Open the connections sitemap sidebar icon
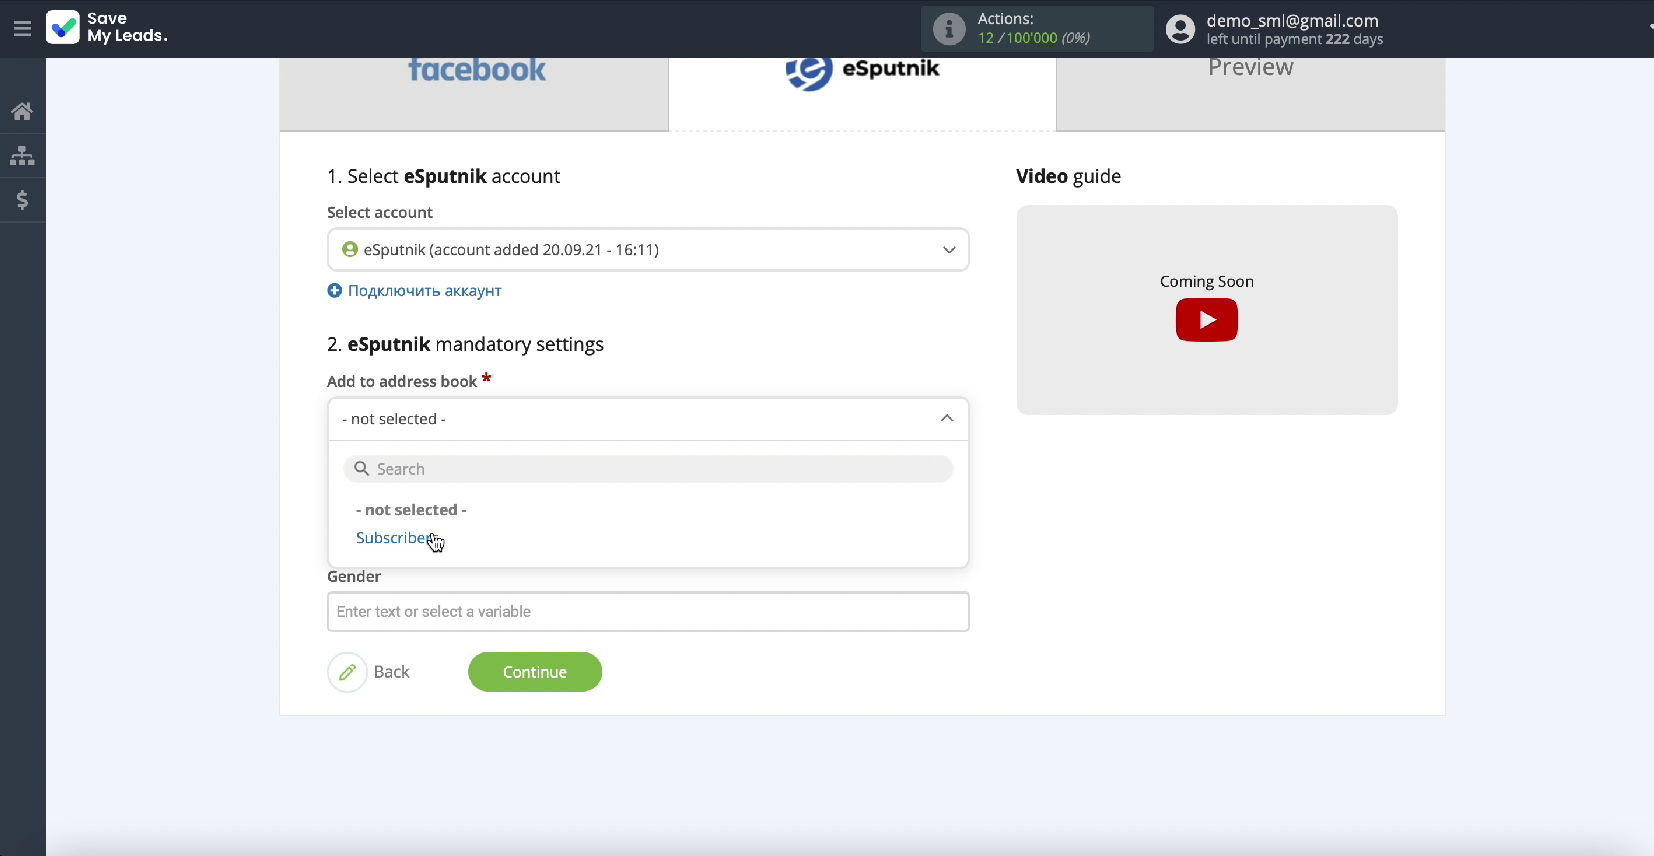 tap(22, 156)
